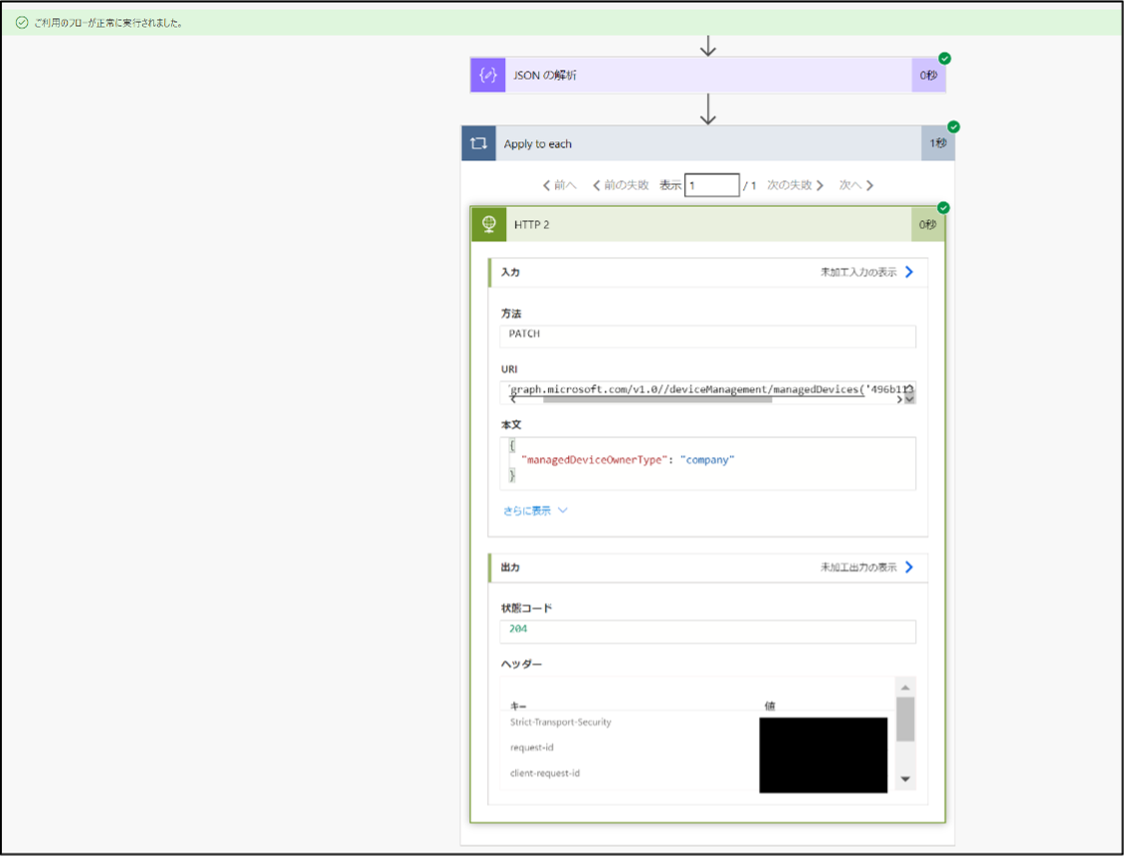The image size is (1124, 856).
Task: Click the 入力 section heading
Action: tap(510, 272)
